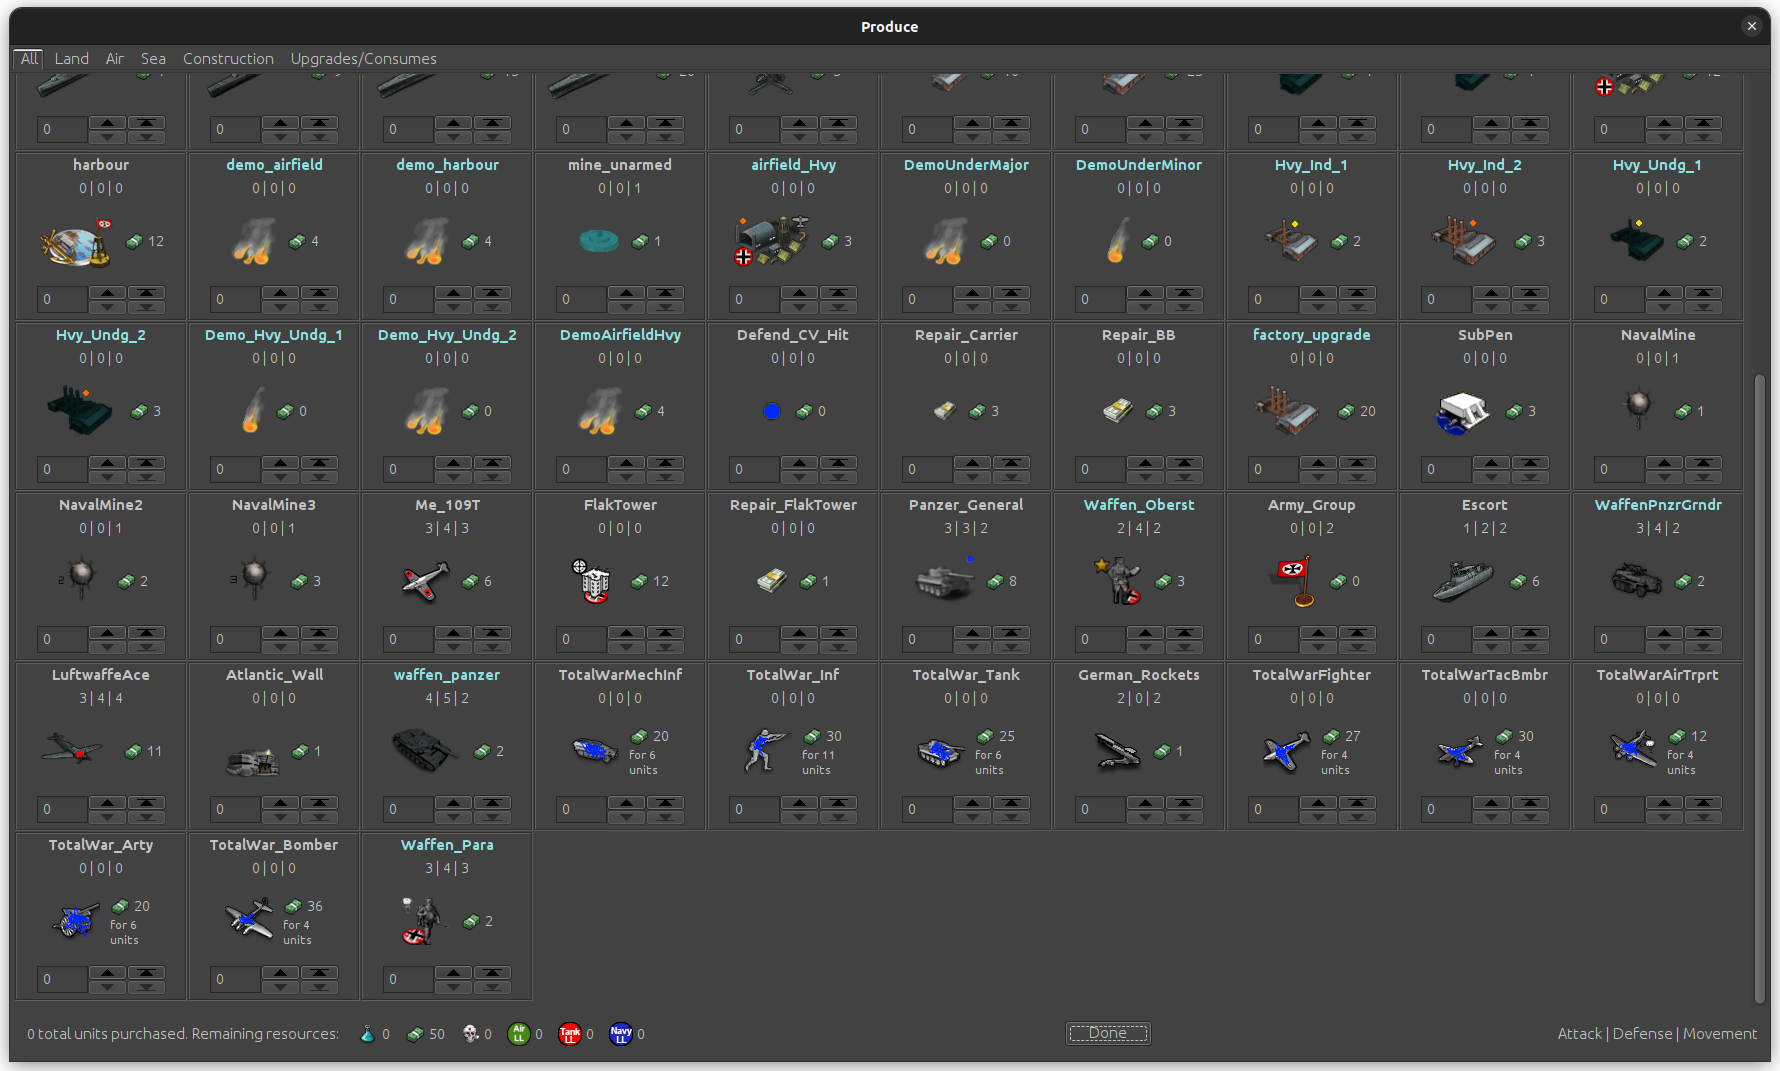This screenshot has width=1780, height=1071.
Task: Click the Navy LL resource icon
Action: tap(621, 1034)
